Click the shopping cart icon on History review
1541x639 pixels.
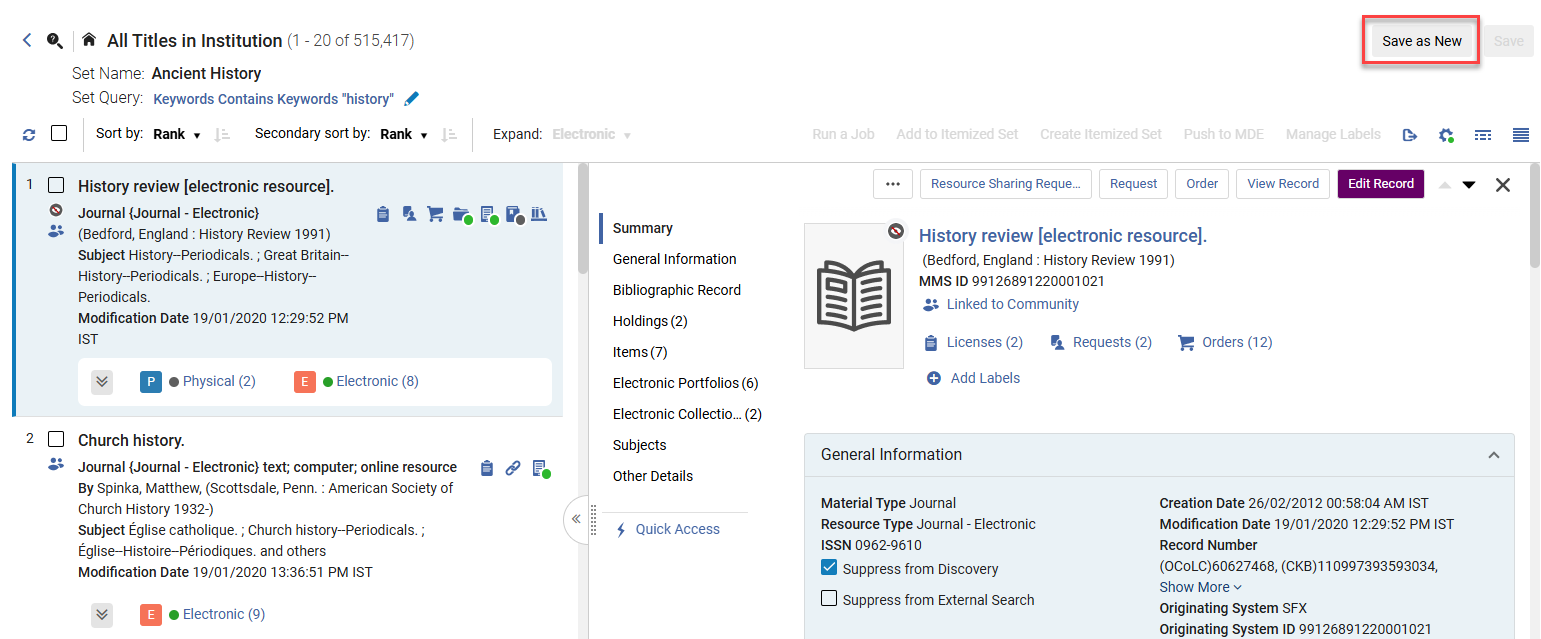tap(435, 214)
